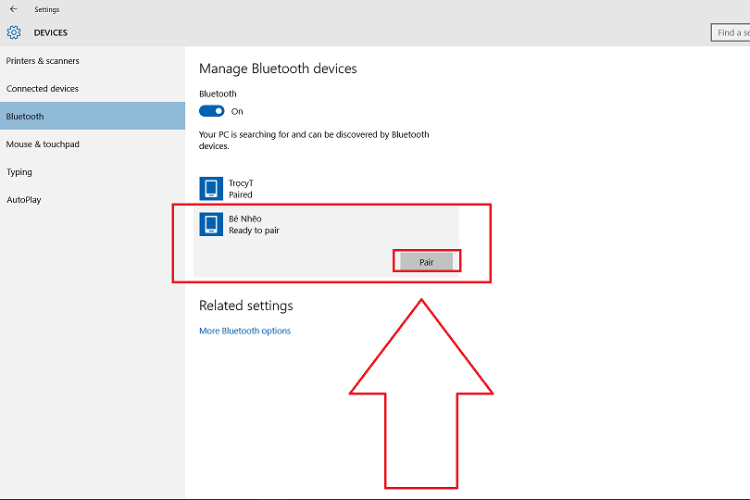Screen dimensions: 750x500
Task: Click the Pair button for Bé Nhẽo
Action: (x=426, y=262)
